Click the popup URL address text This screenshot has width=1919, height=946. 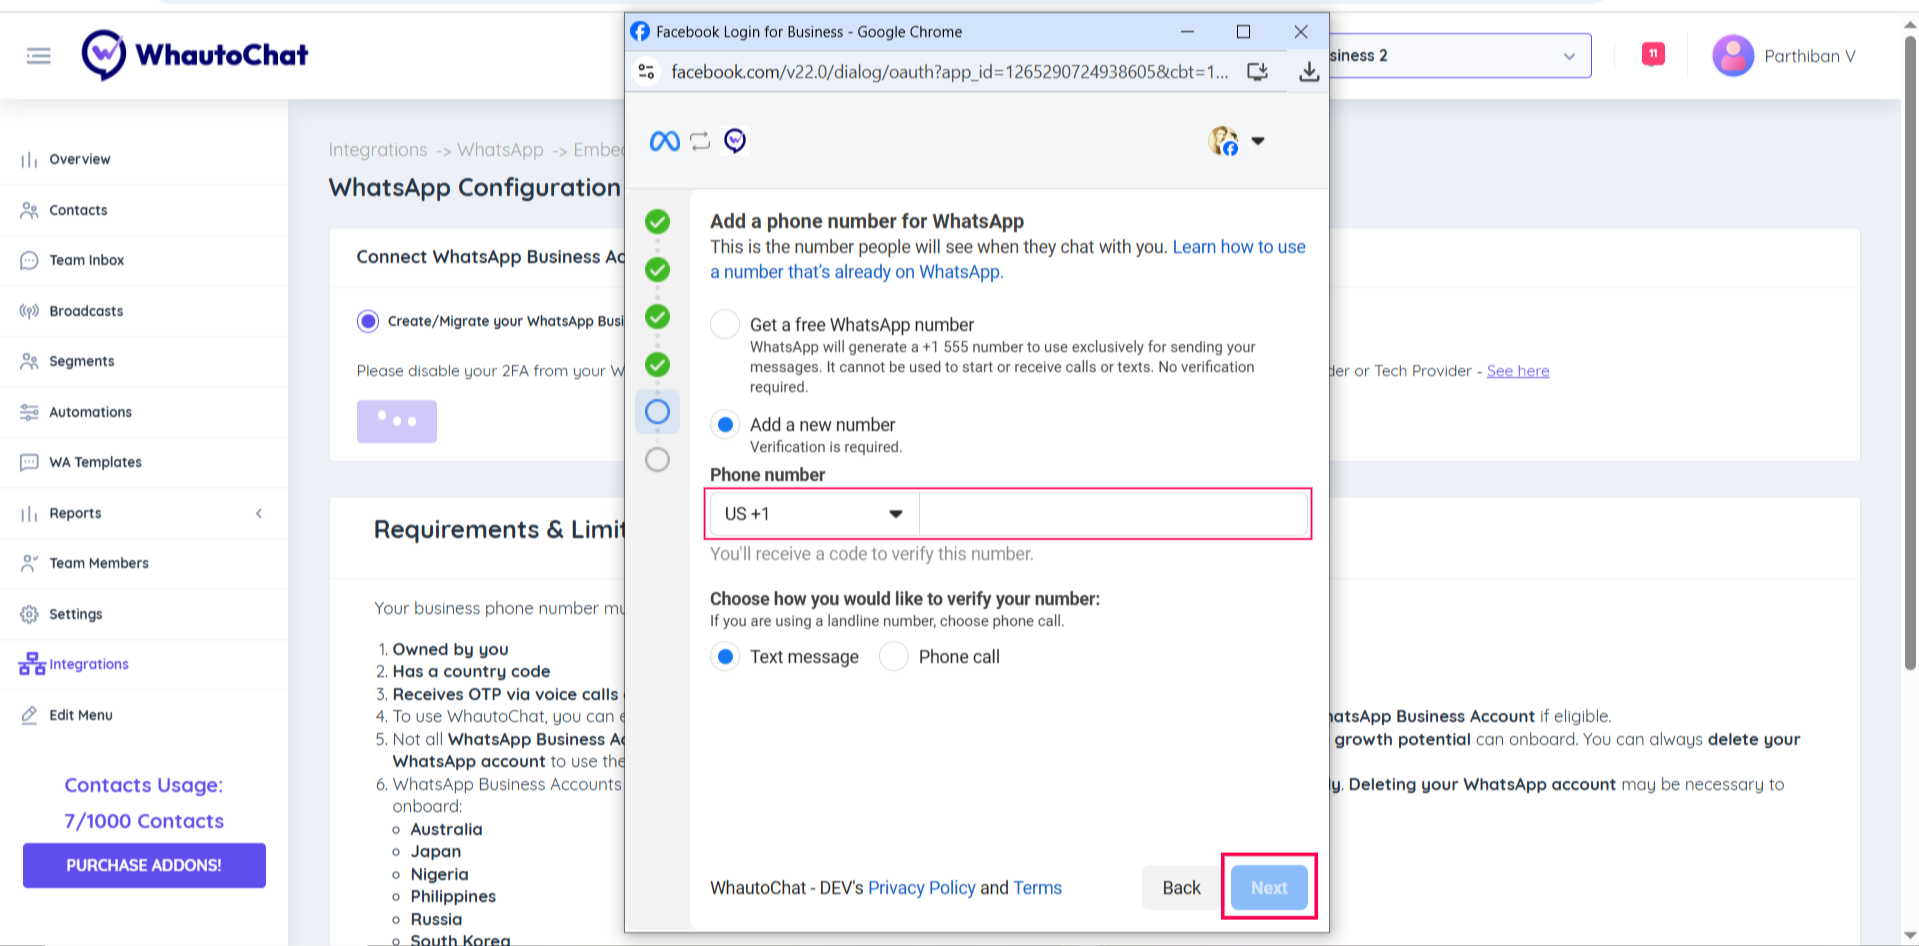tap(949, 72)
